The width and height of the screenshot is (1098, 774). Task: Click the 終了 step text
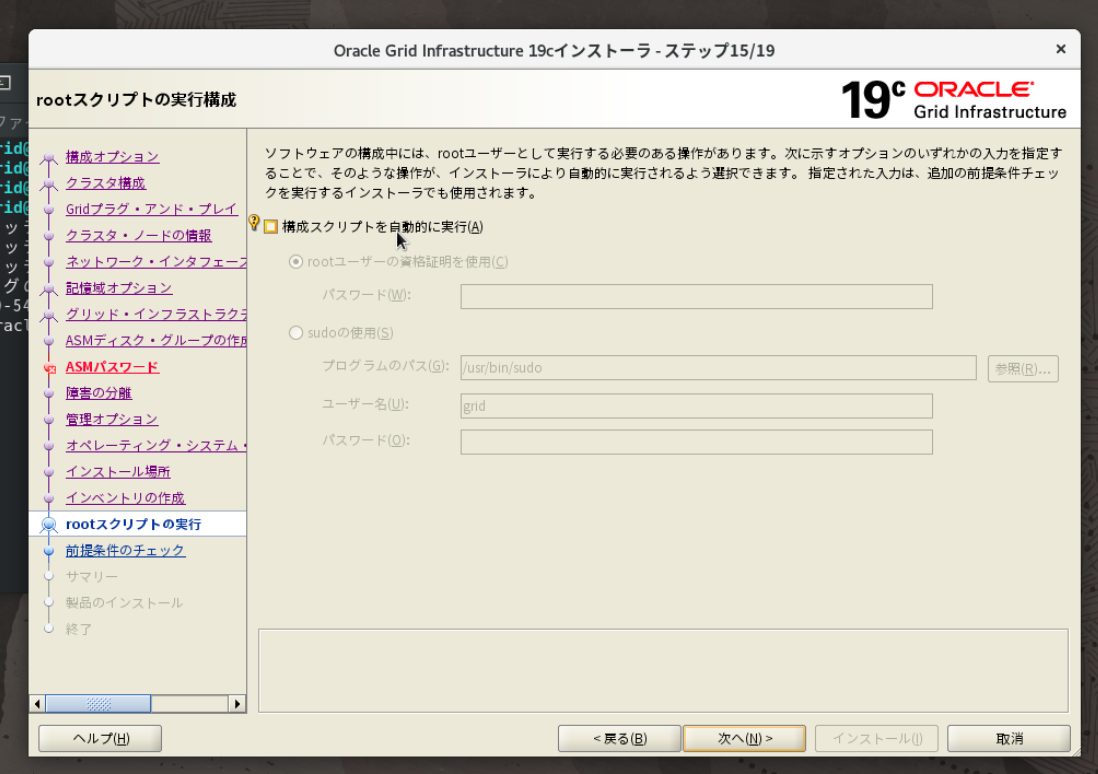pyautogui.click(x=78, y=629)
